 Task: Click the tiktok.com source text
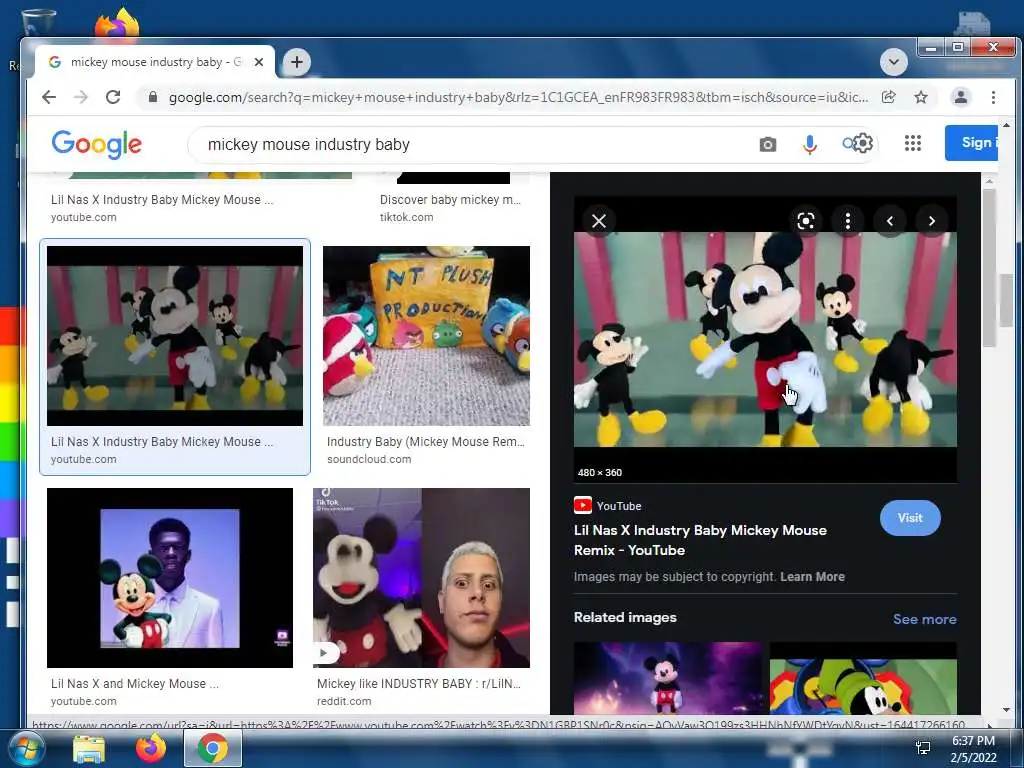pos(406,217)
